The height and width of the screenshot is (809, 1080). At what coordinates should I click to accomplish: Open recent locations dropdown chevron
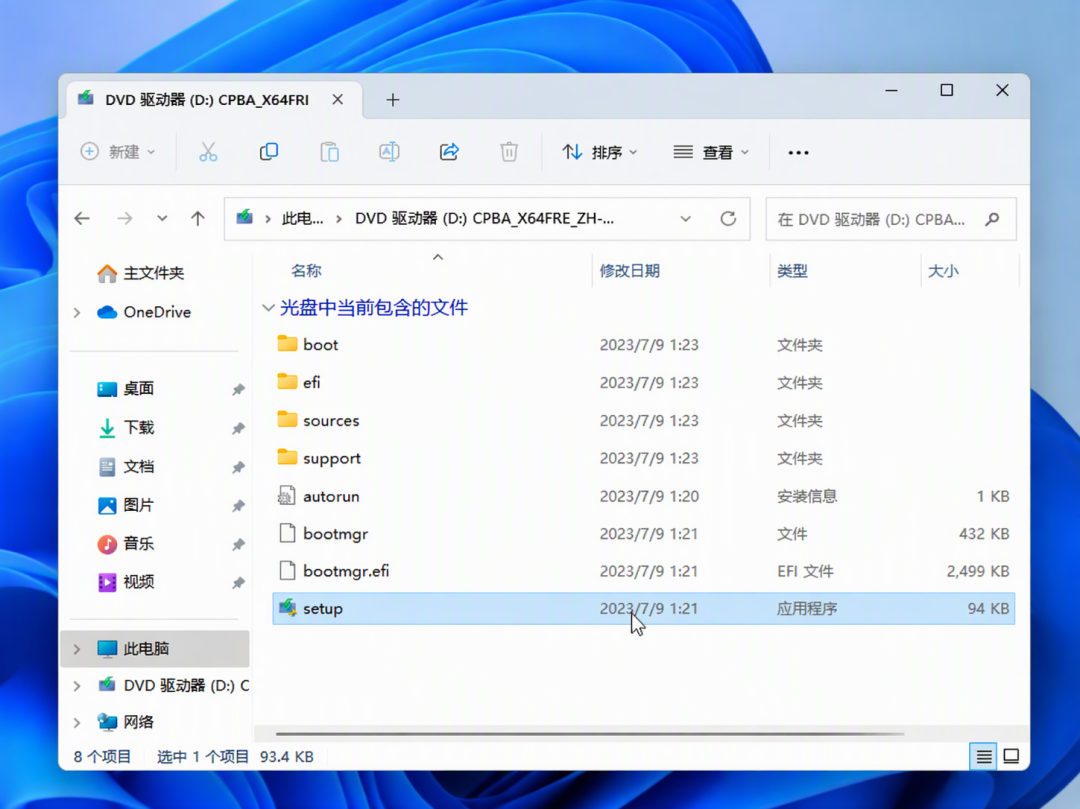coord(162,219)
